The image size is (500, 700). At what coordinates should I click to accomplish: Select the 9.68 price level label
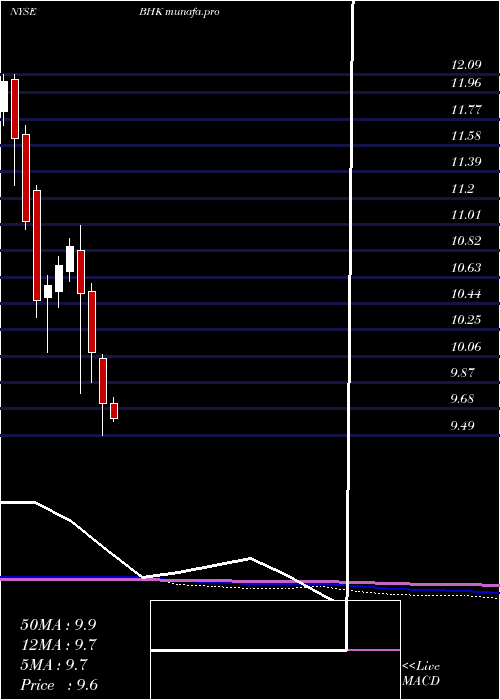[x=462, y=398]
